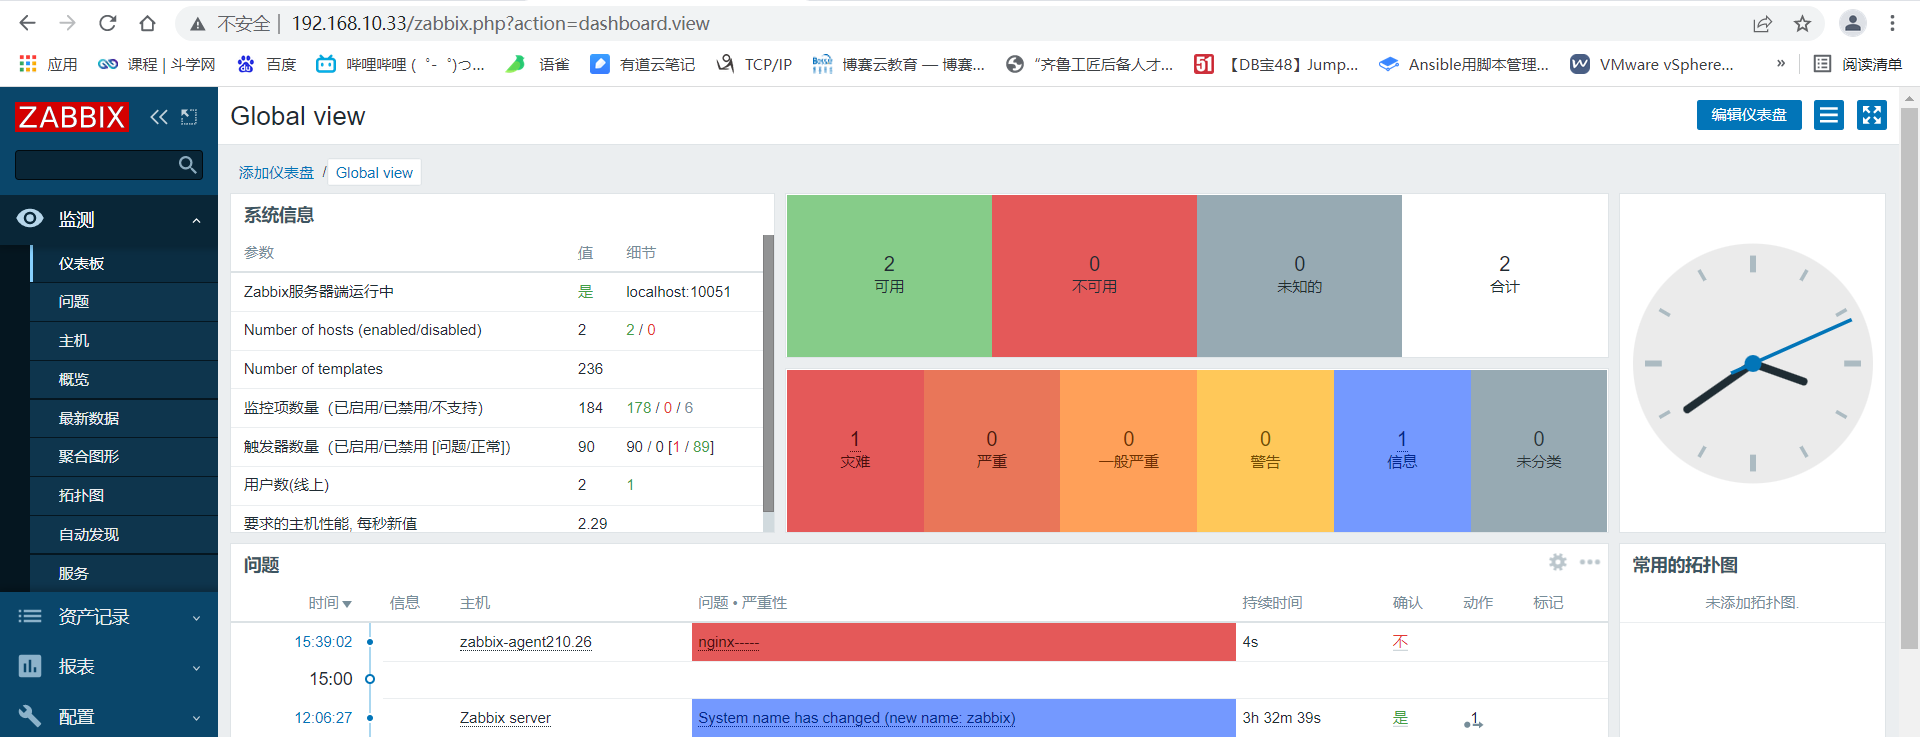
Task: Click the 系统信息 widget scrollbar
Action: [768, 373]
